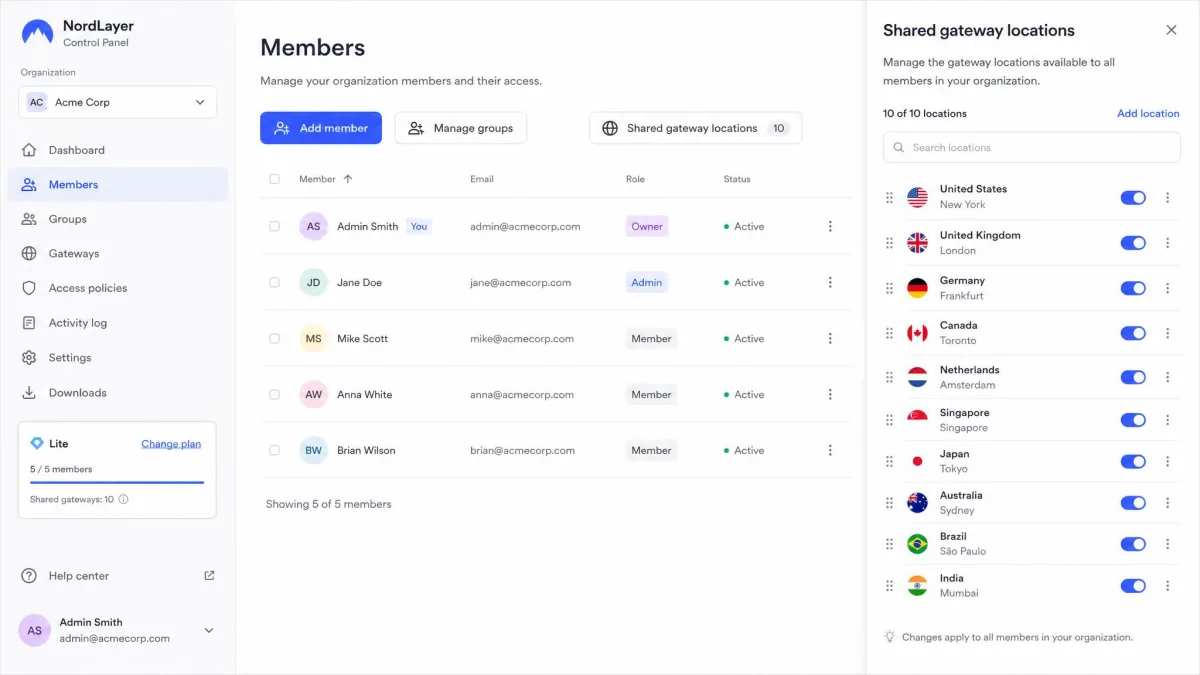This screenshot has height=675, width=1200.
Task: Open the three-dot menu for Singapore location
Action: pyautogui.click(x=1167, y=420)
